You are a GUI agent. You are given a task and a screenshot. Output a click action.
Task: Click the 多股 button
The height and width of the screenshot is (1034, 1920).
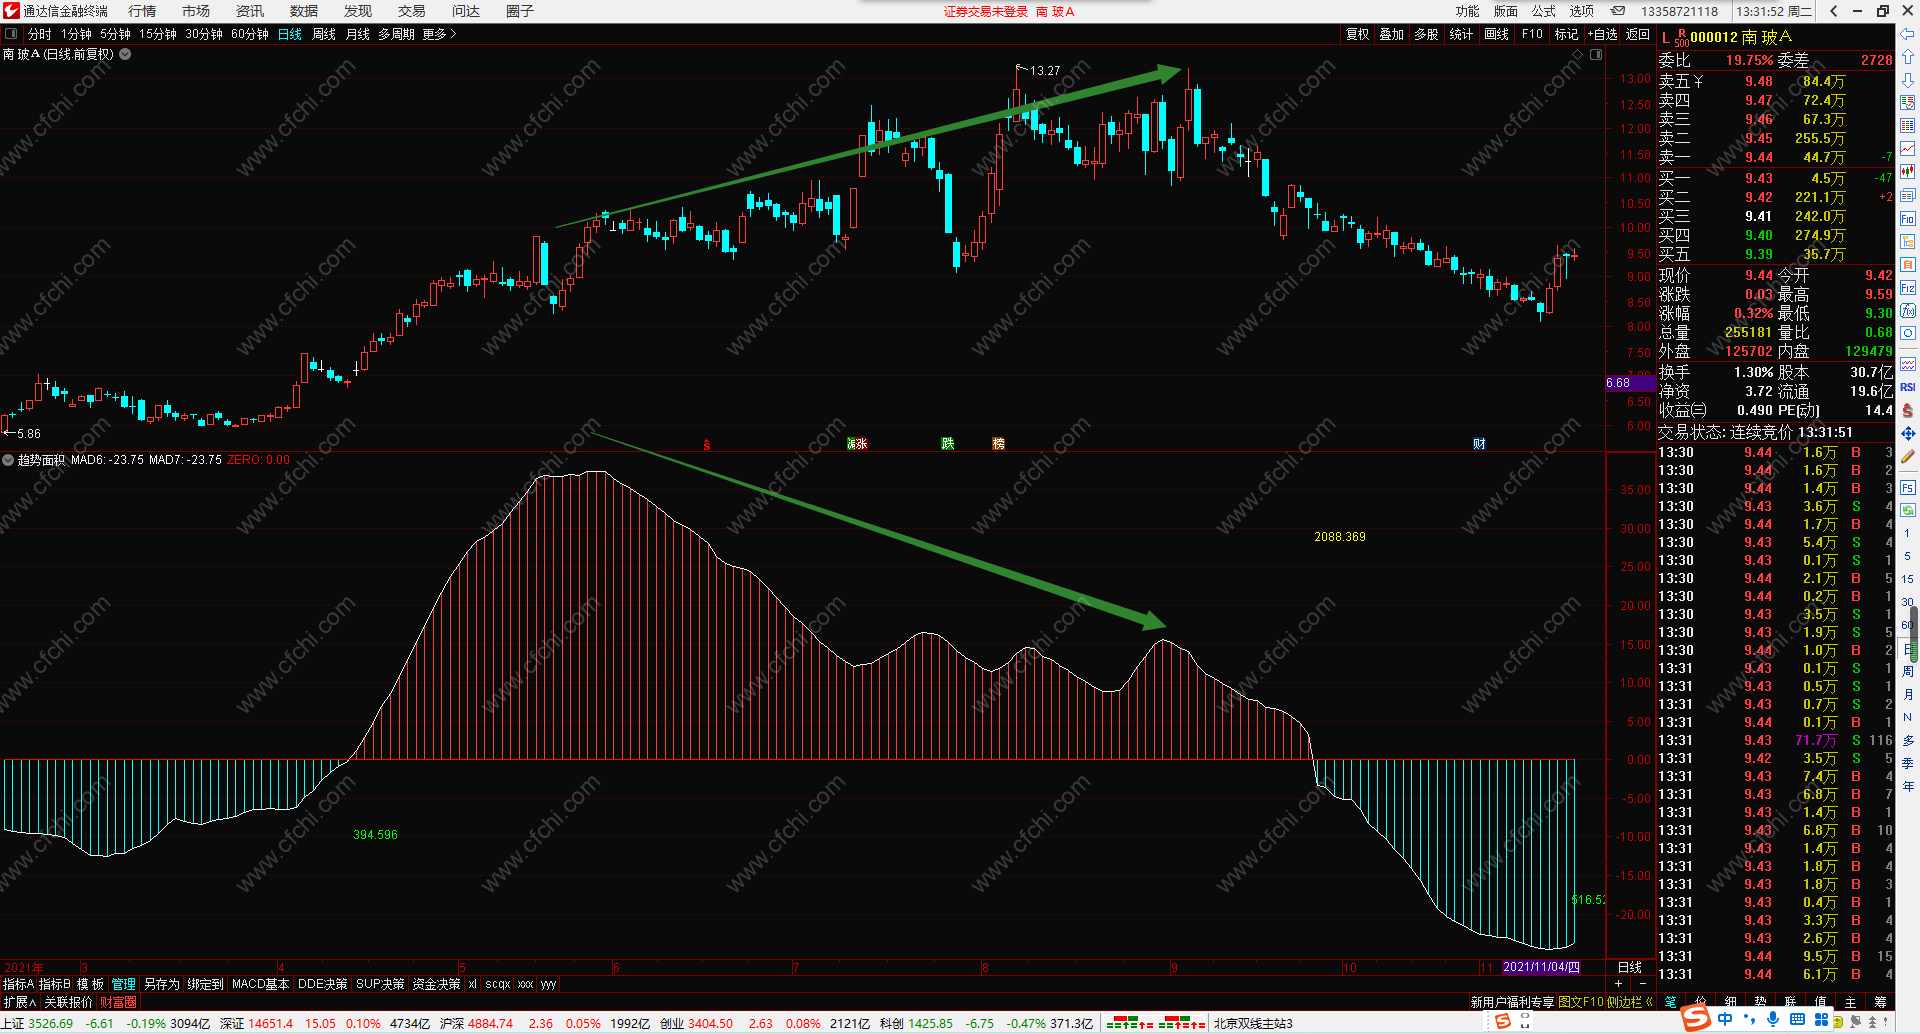[x=1427, y=34]
